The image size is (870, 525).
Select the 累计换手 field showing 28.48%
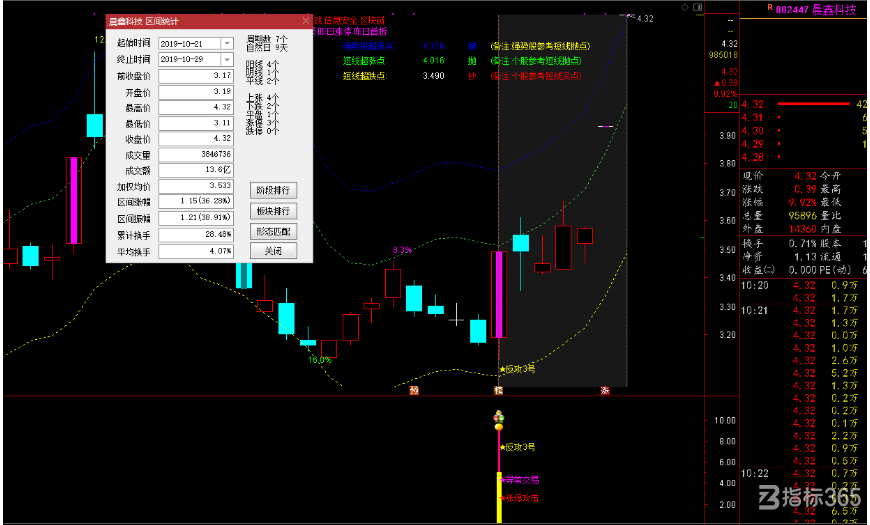click(196, 235)
